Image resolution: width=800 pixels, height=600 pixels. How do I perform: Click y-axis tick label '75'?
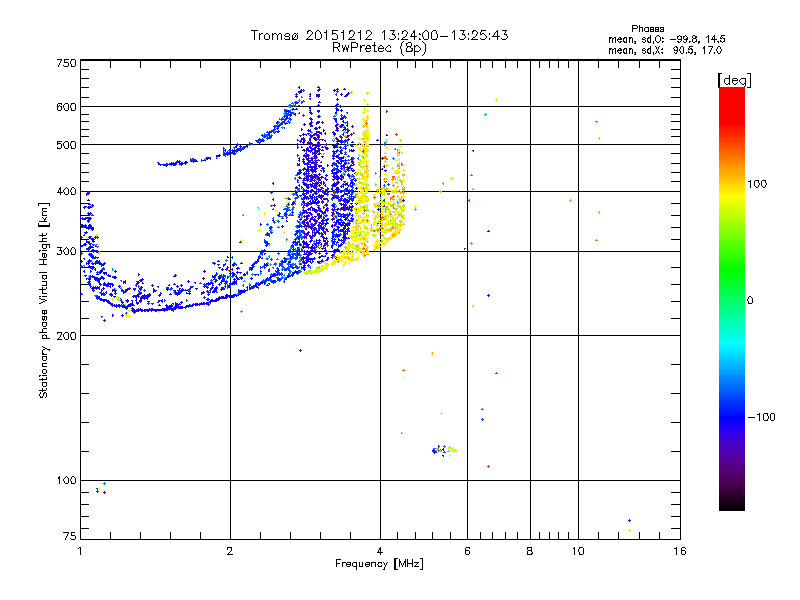70,536
